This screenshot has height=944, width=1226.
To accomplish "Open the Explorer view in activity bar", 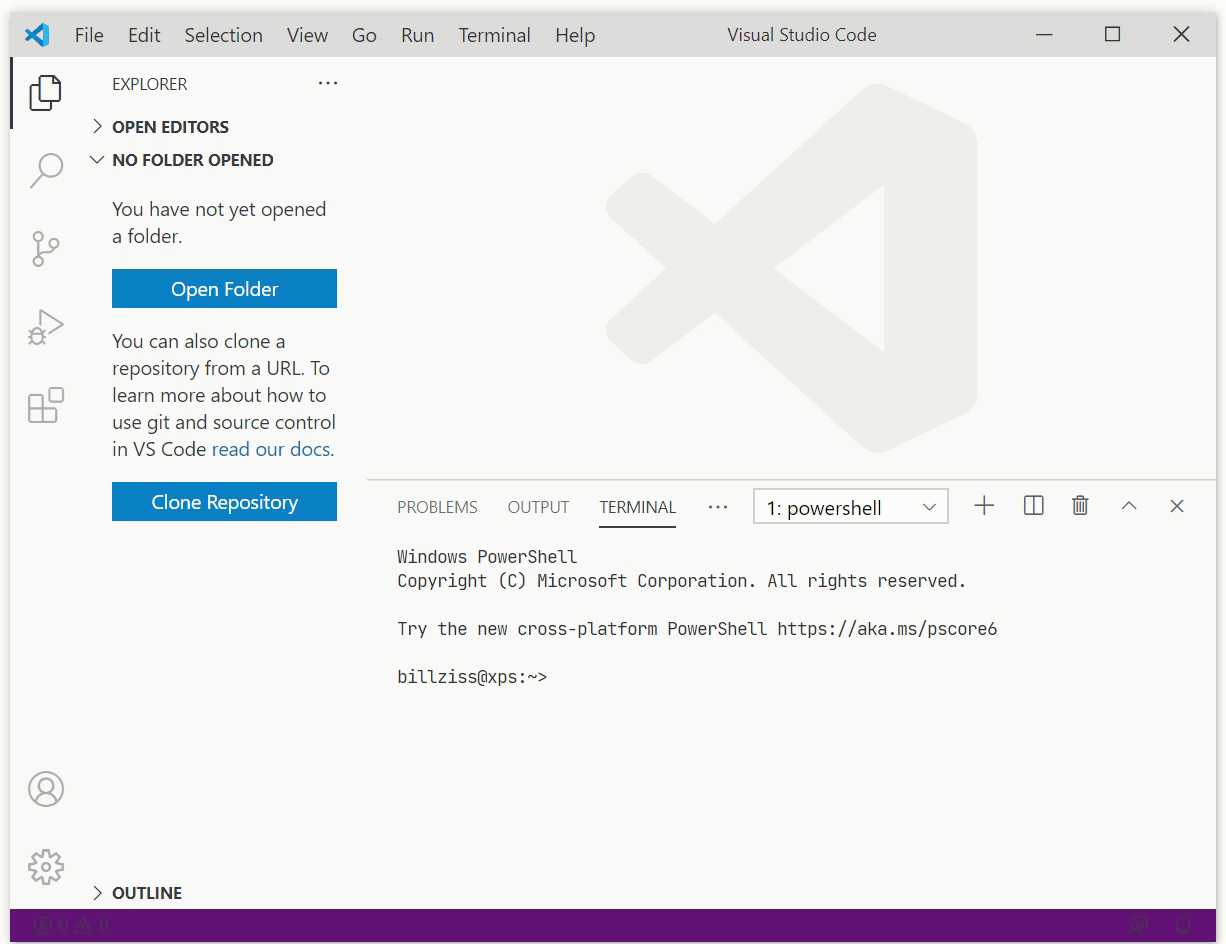I will (x=45, y=93).
